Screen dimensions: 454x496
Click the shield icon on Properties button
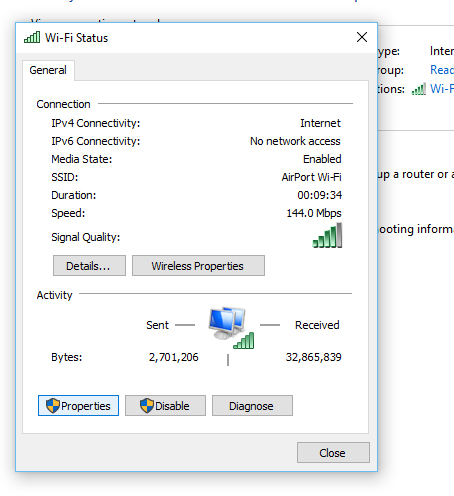[53, 406]
